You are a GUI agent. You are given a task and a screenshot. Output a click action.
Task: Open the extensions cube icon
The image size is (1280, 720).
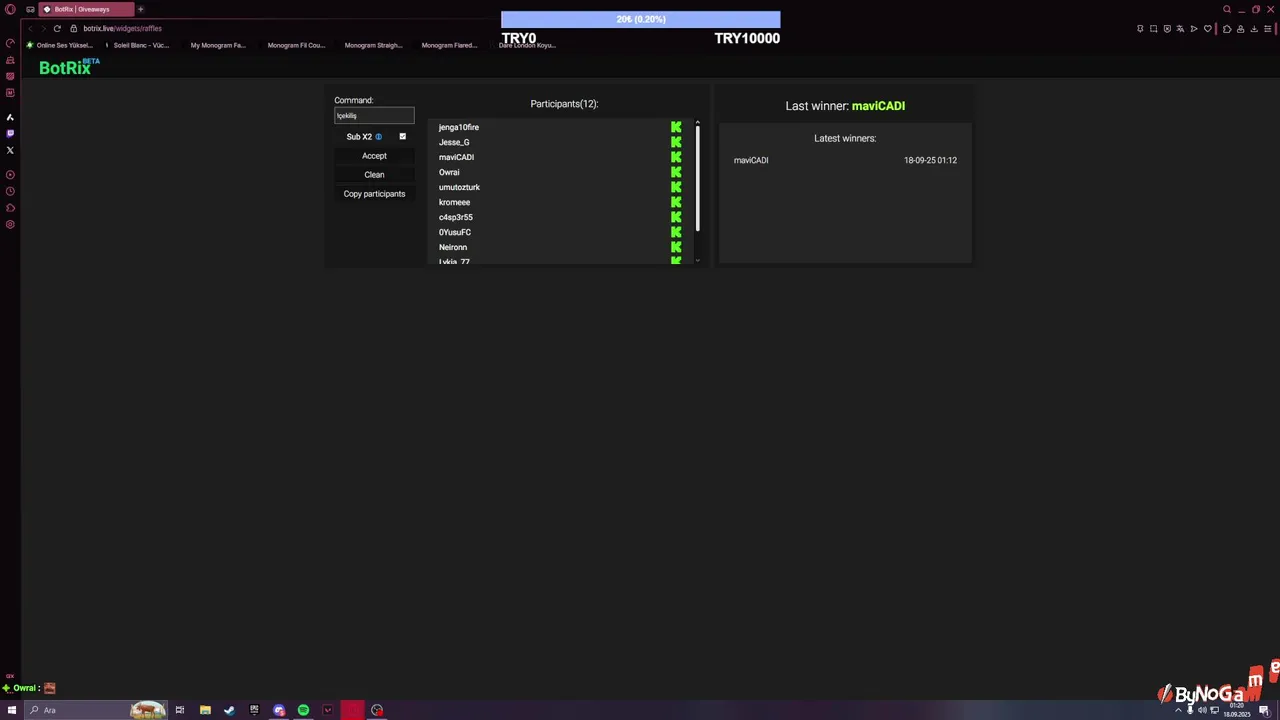[x=1227, y=28]
